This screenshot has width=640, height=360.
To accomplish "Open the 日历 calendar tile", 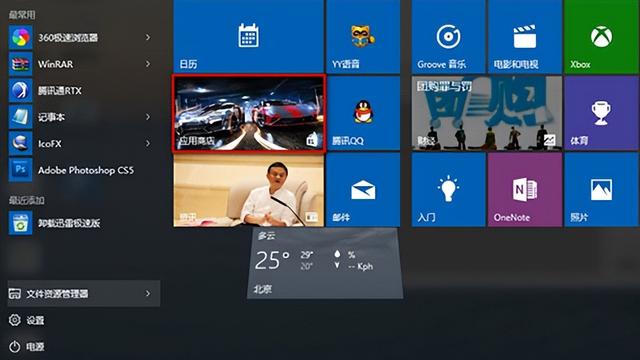I will pos(249,36).
